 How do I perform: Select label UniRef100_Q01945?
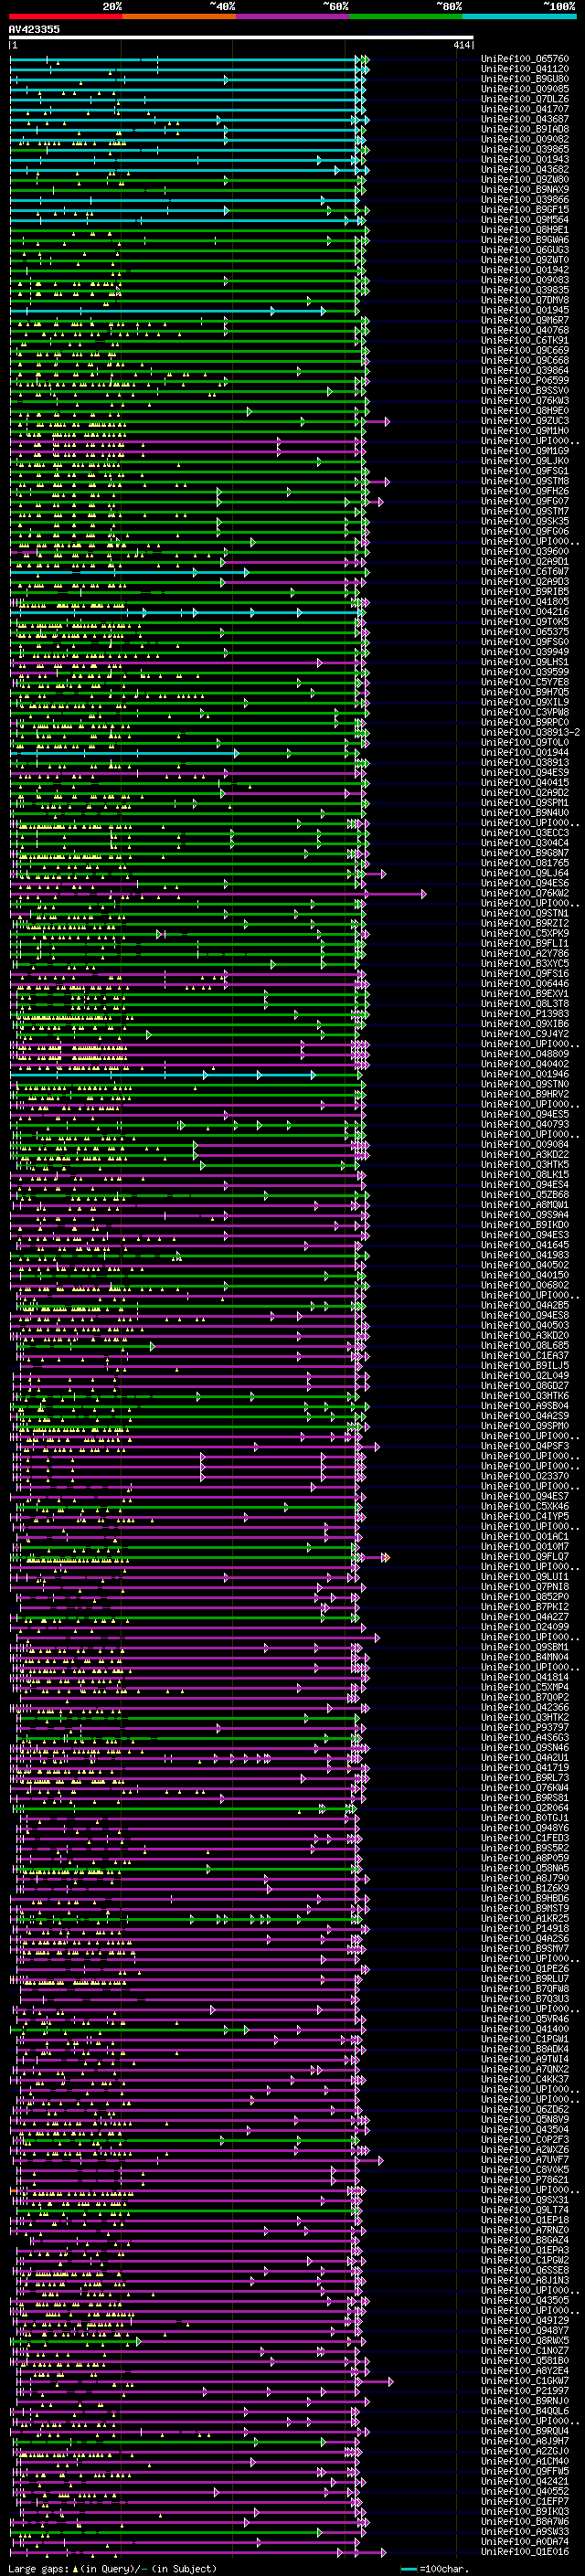[525, 310]
